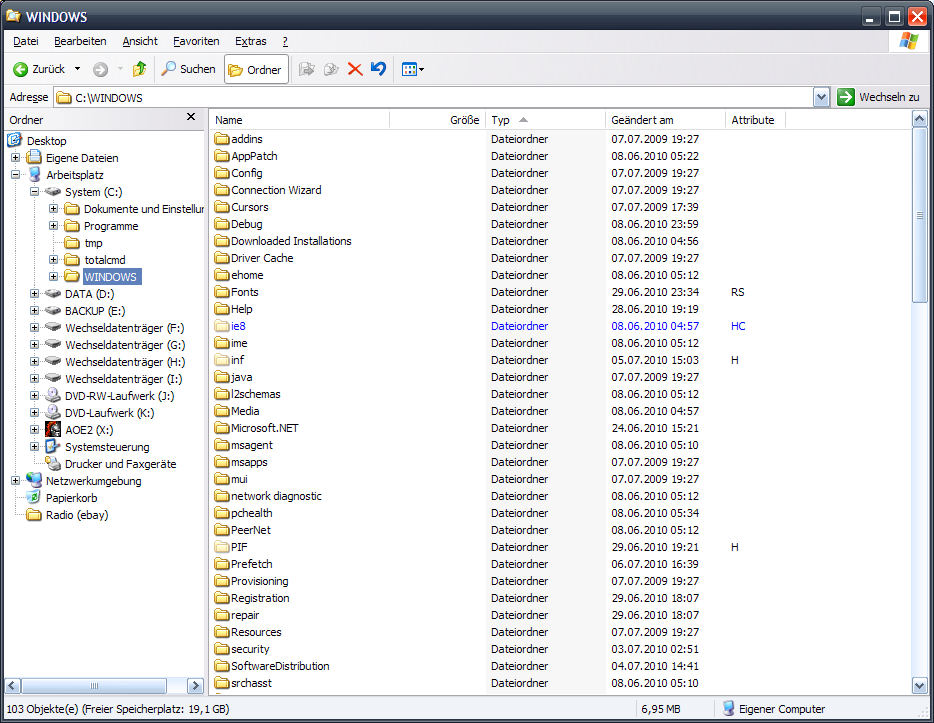This screenshot has width=934, height=723.
Task: Sort by the Attribute column header
Action: (x=755, y=120)
